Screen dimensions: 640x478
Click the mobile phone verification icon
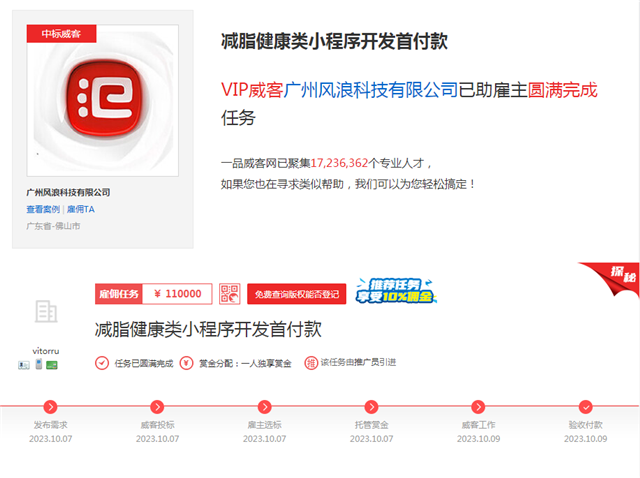click(39, 364)
